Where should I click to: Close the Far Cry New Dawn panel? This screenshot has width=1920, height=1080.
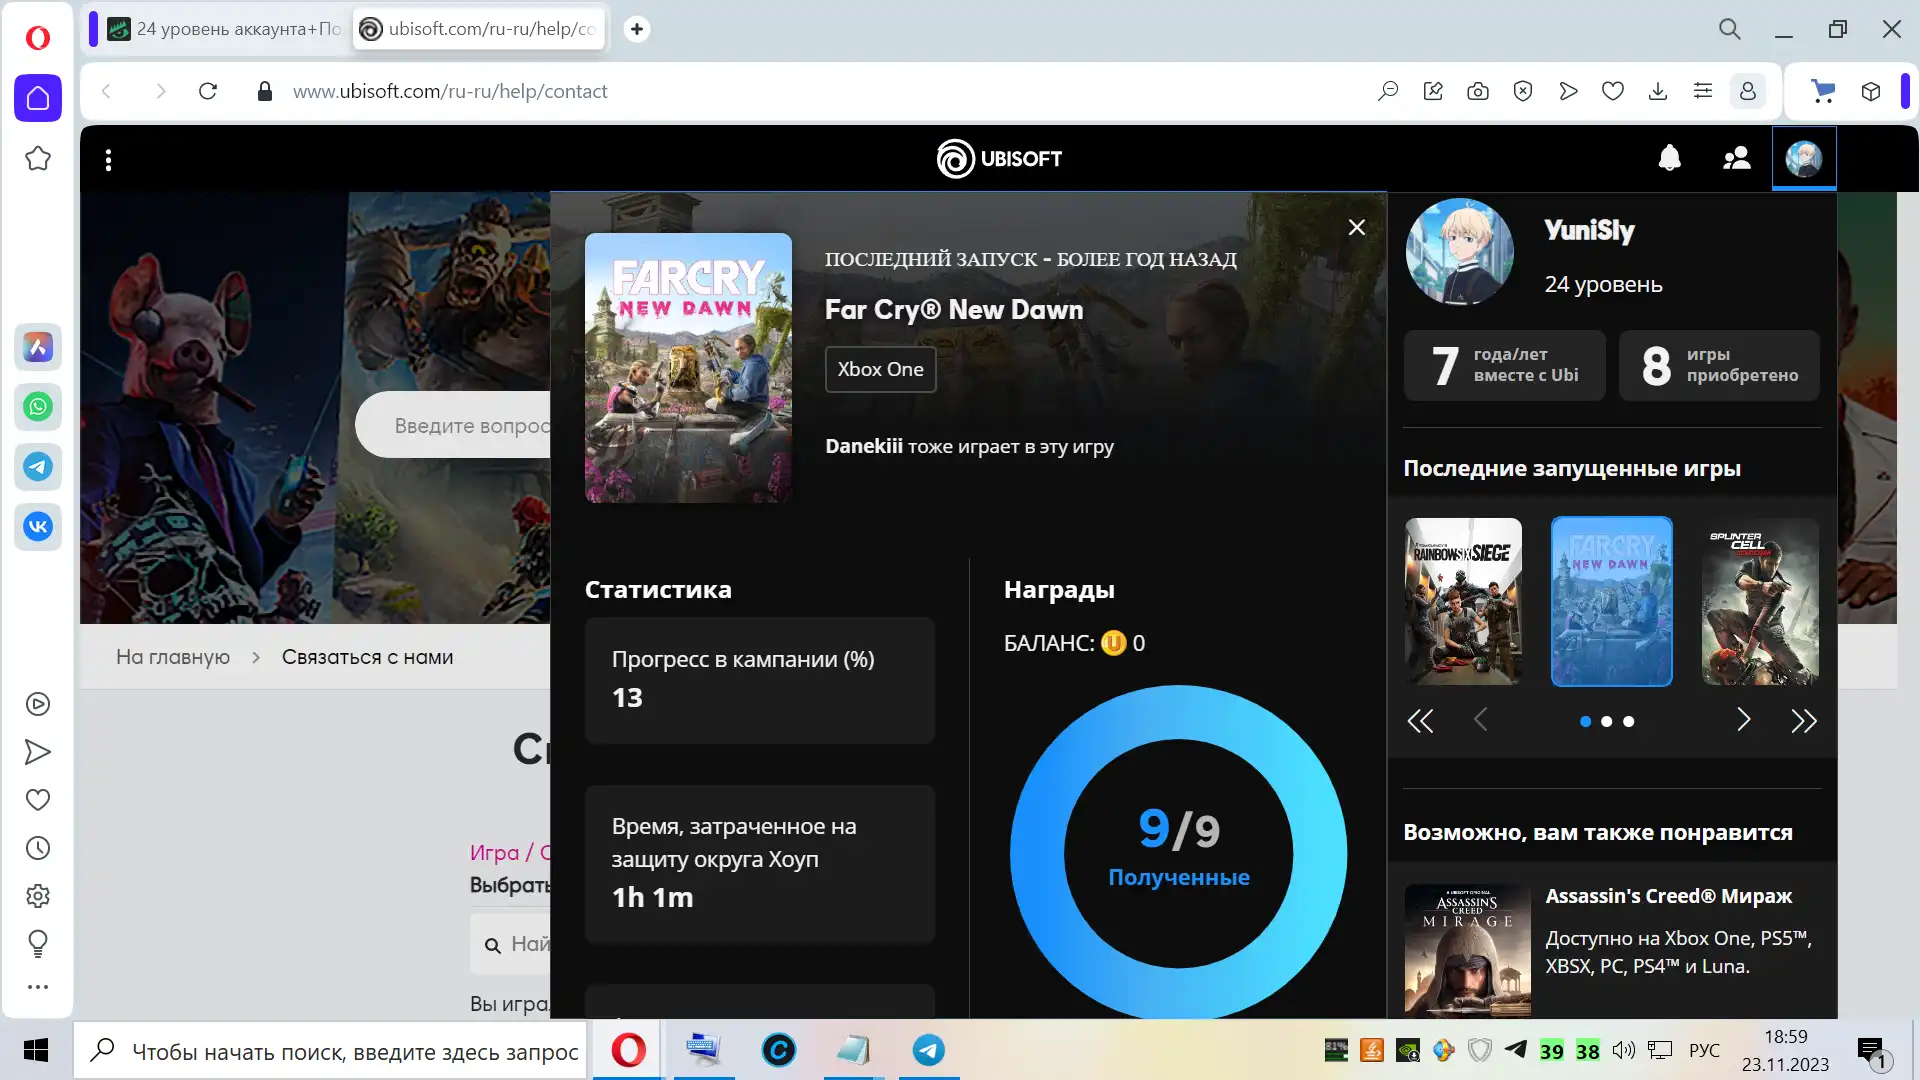[1357, 227]
